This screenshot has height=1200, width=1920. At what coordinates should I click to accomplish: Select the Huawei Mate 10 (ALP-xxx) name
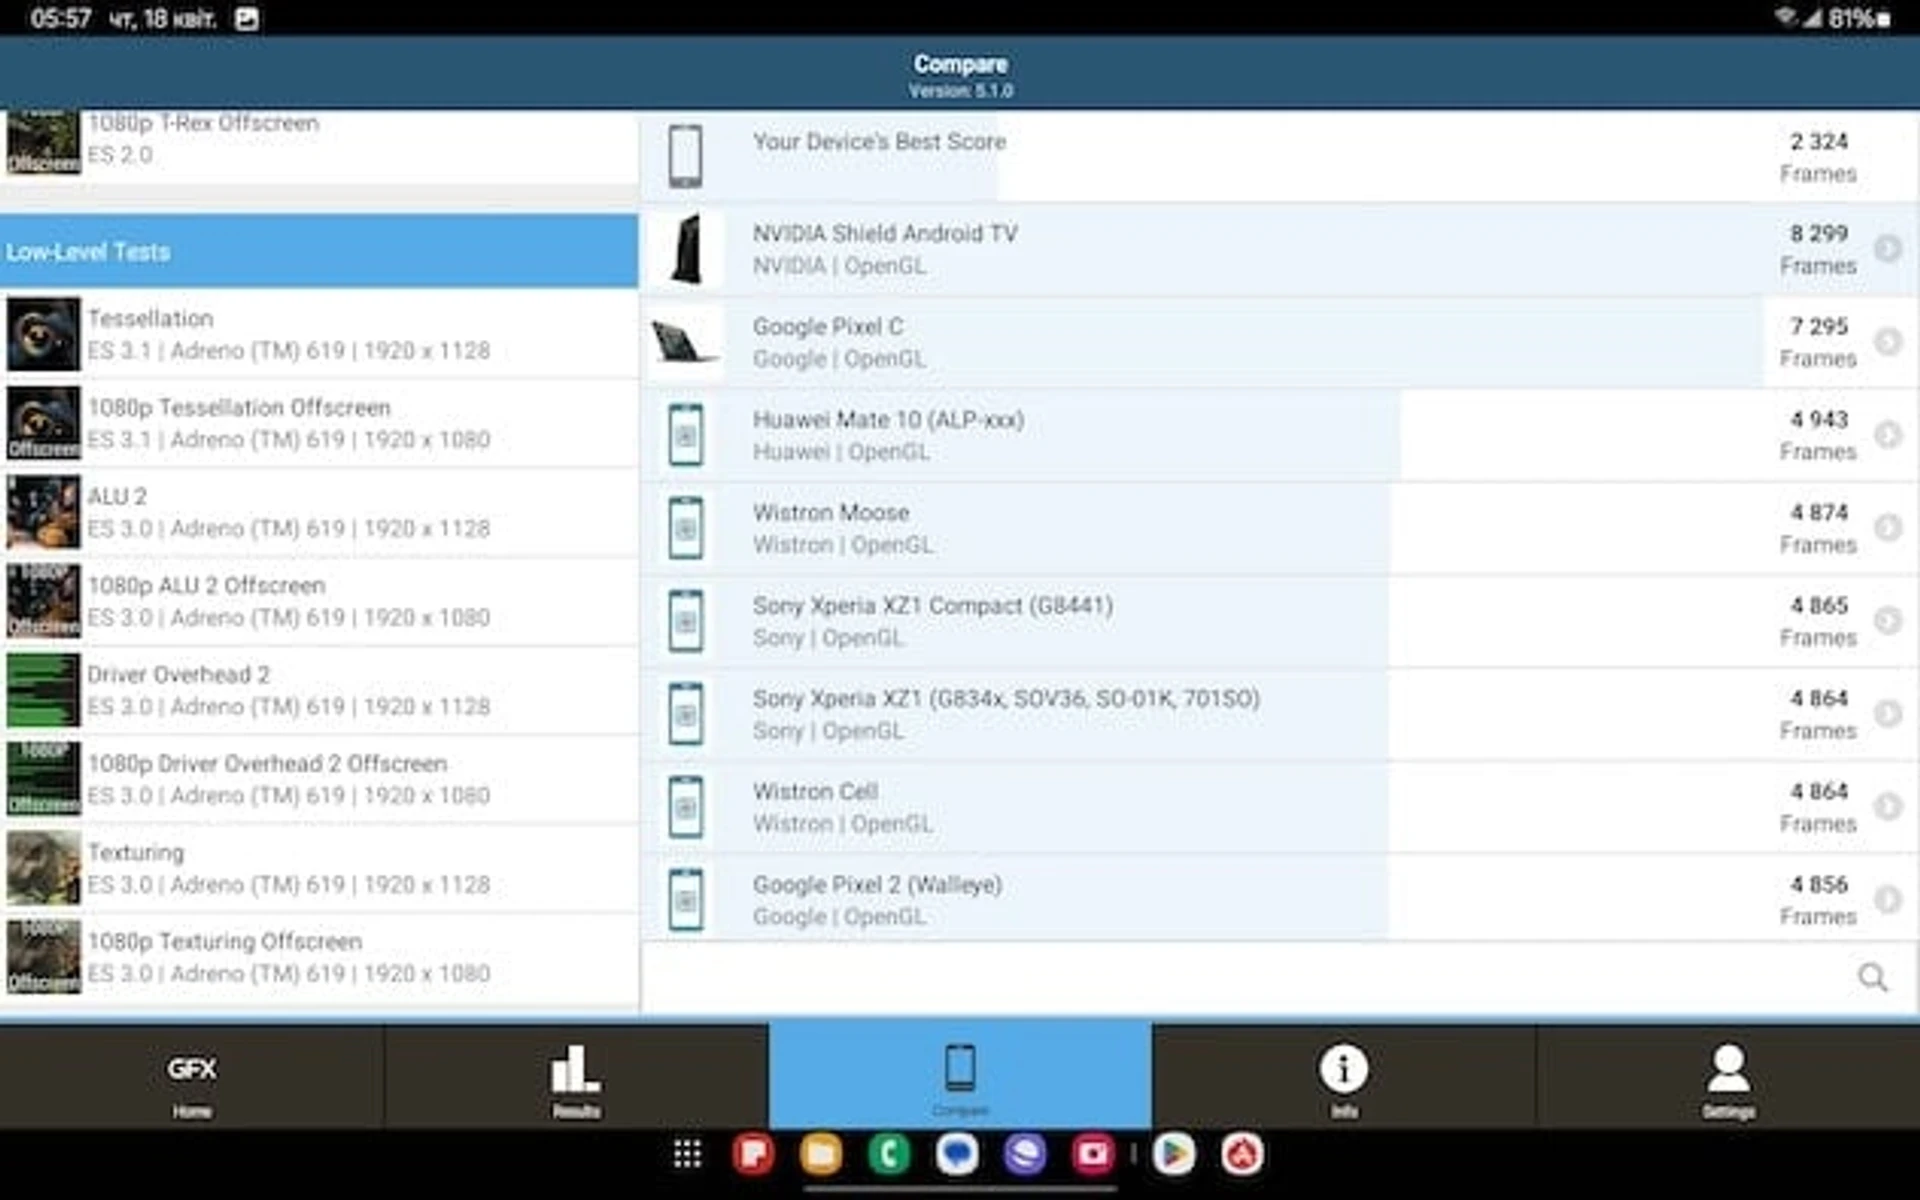(x=888, y=419)
